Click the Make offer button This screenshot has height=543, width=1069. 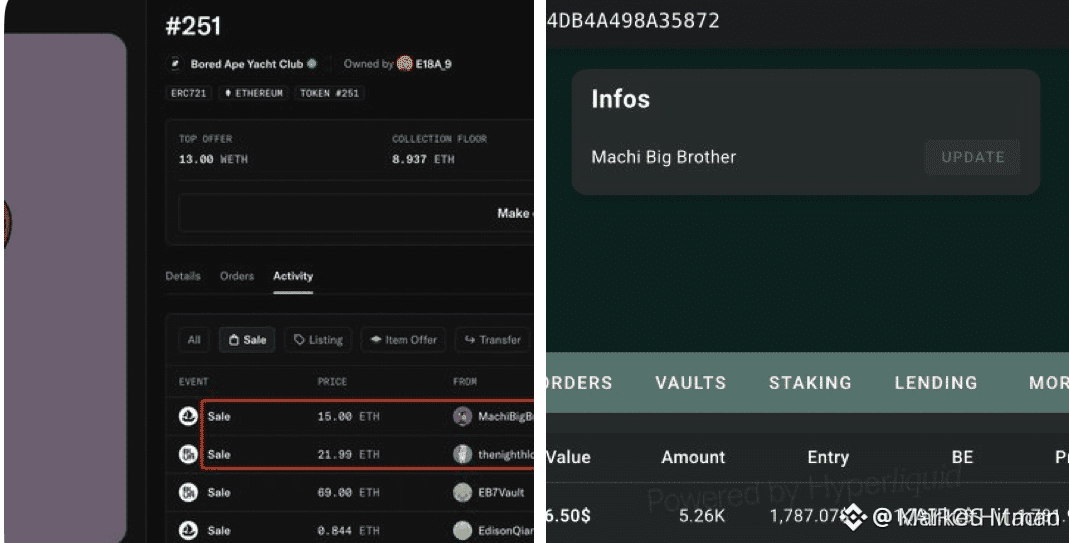[356, 213]
